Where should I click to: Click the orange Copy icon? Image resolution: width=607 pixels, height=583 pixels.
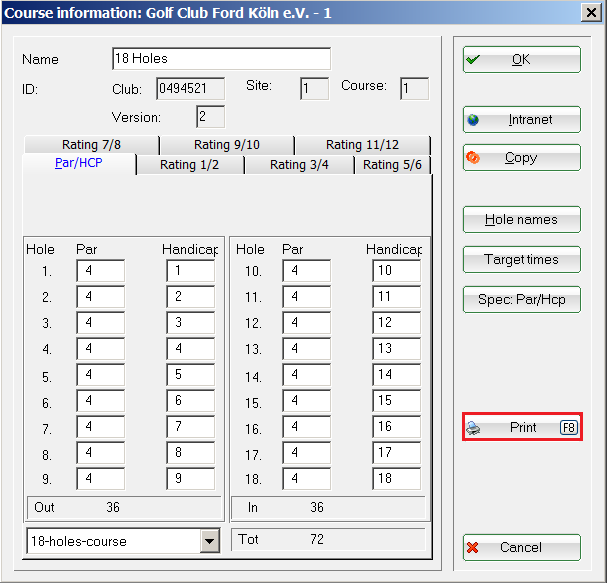point(473,158)
